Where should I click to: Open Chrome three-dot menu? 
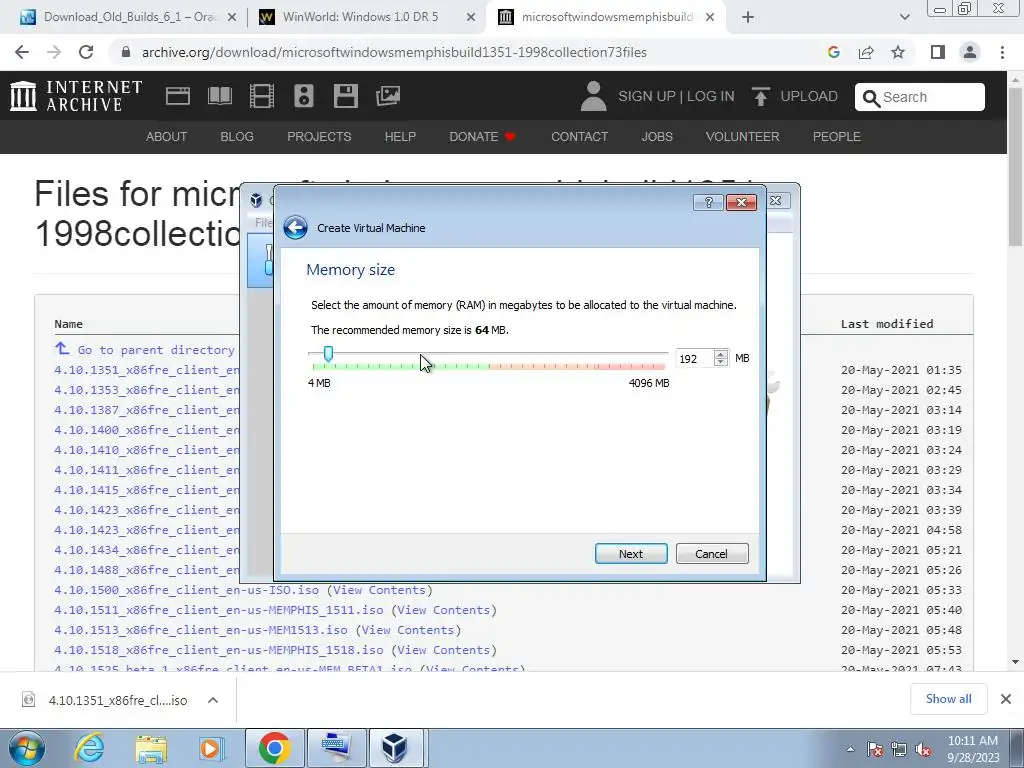tap(1002, 52)
